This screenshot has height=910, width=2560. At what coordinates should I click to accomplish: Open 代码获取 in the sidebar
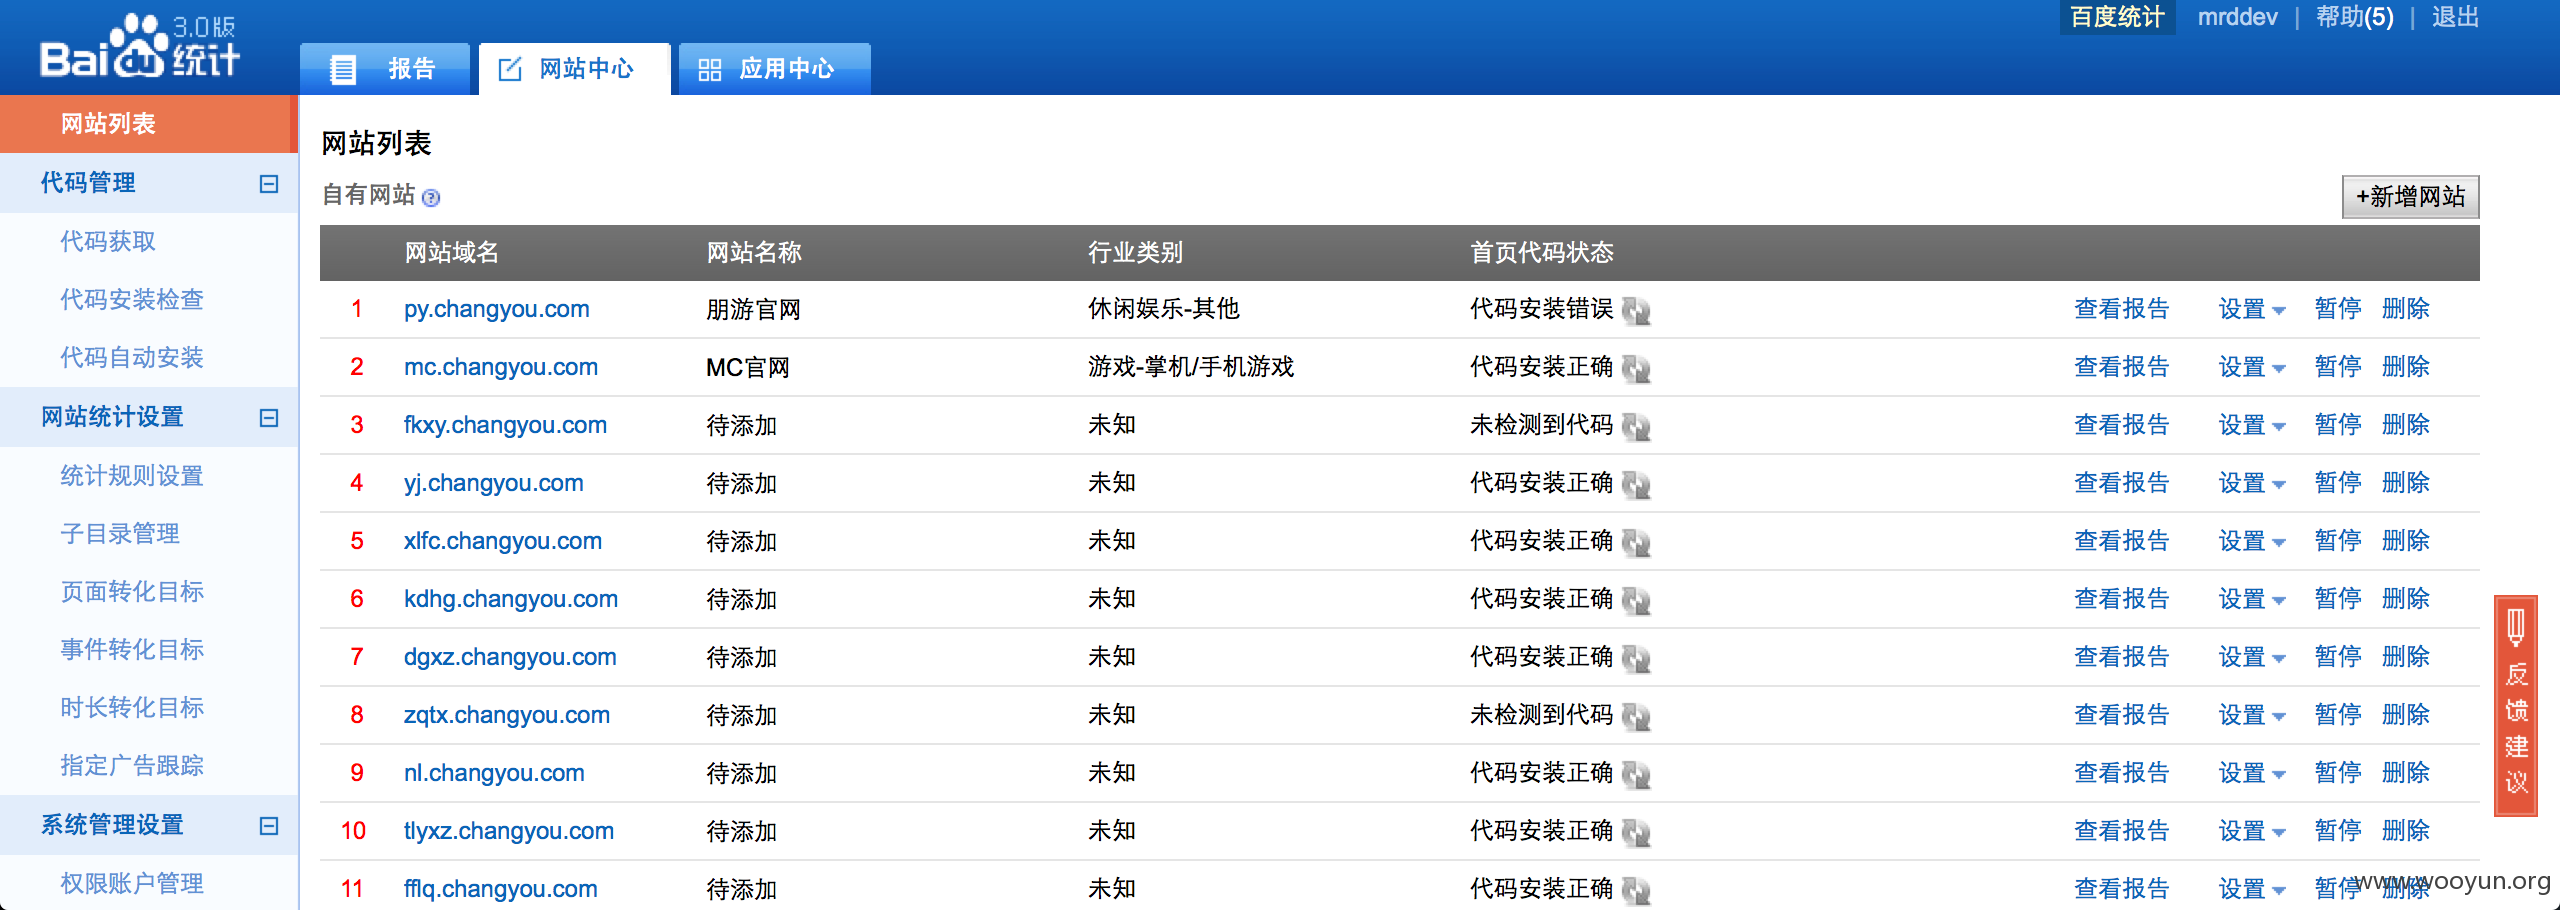pos(108,242)
